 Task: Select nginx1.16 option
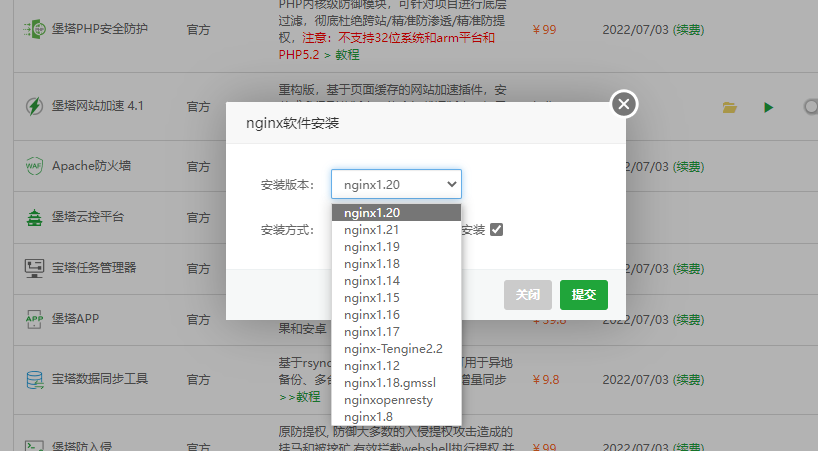point(396,315)
